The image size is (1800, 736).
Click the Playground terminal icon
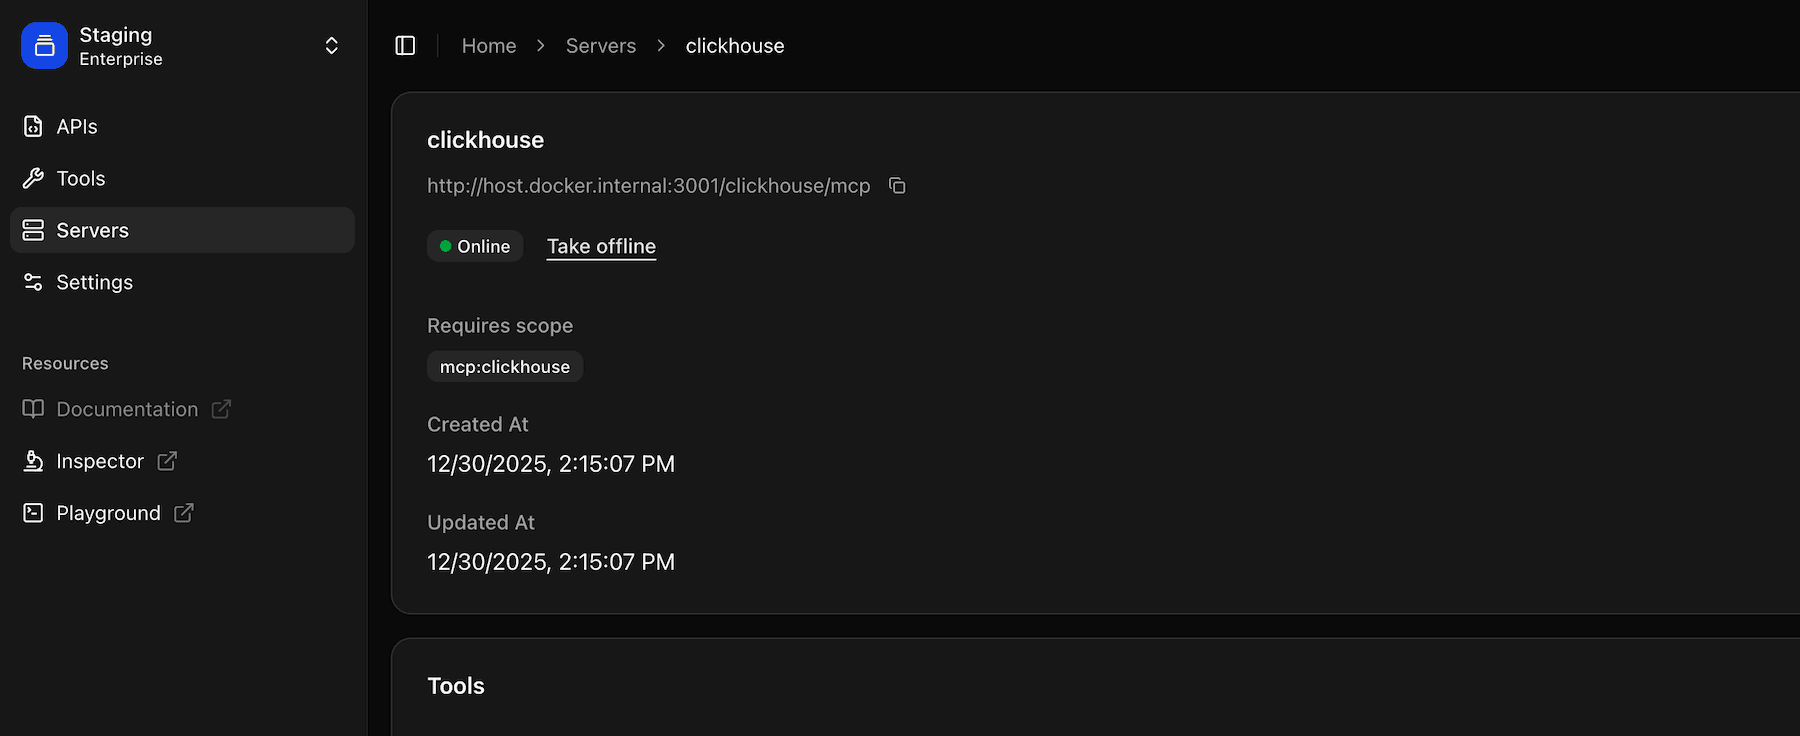coord(33,513)
